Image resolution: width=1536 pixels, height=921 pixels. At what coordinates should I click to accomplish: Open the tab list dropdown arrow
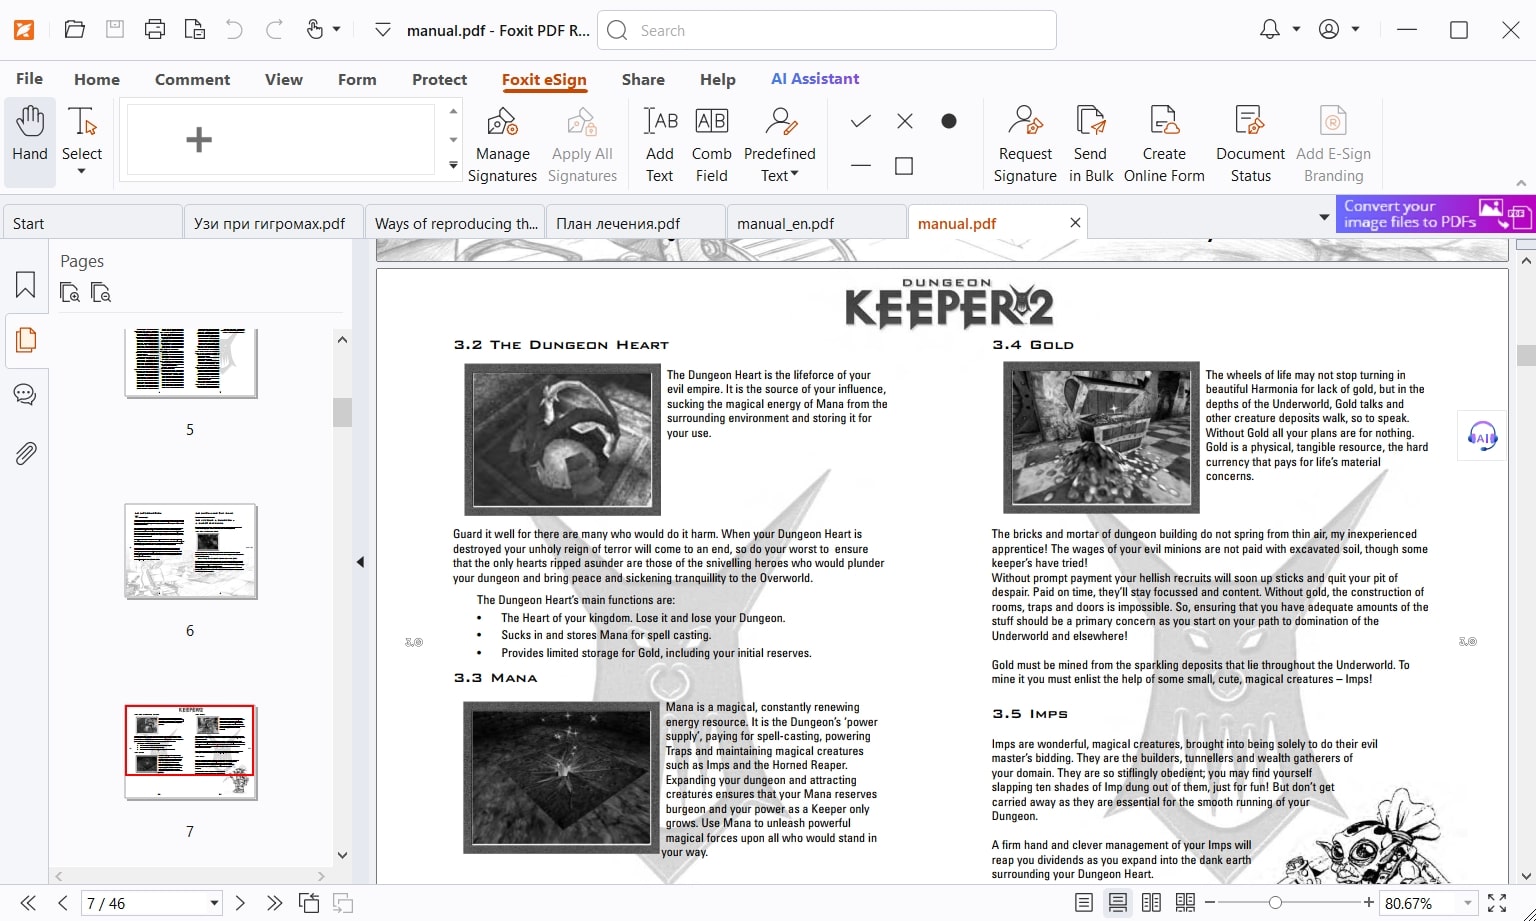click(x=1324, y=217)
